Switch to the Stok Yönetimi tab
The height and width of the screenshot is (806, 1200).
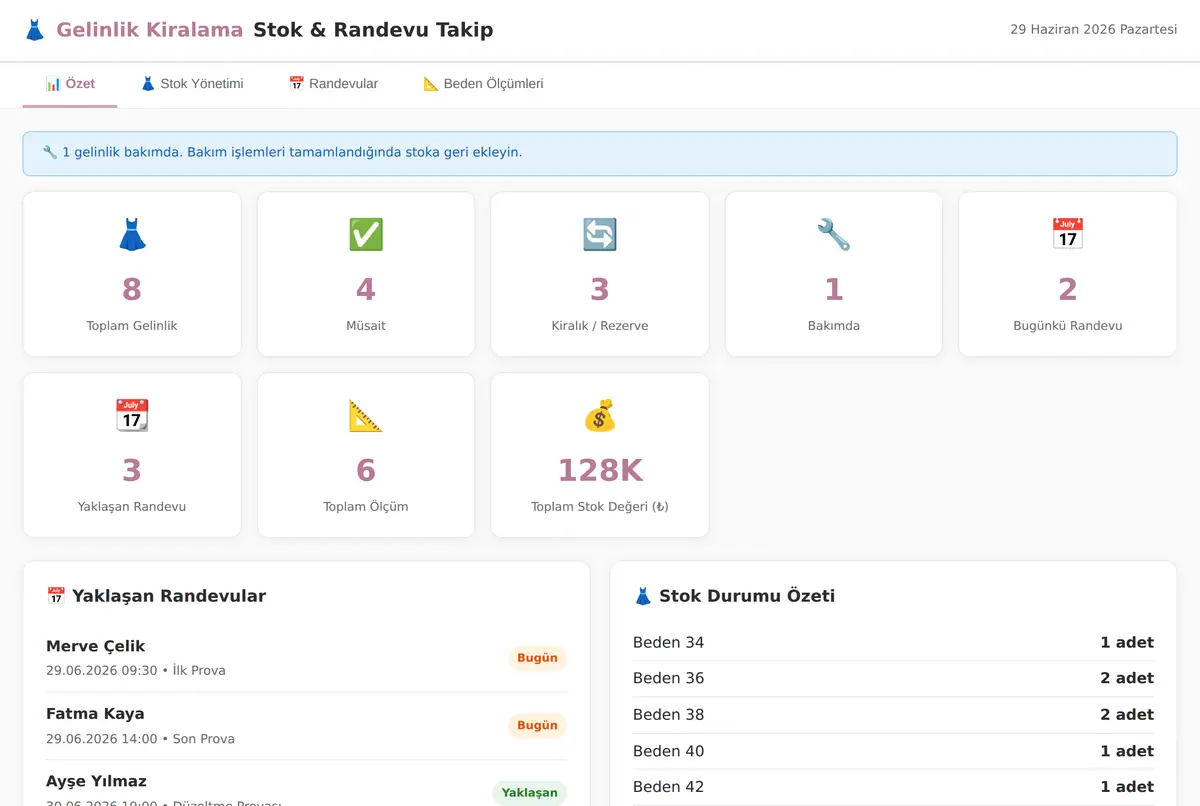coord(192,84)
